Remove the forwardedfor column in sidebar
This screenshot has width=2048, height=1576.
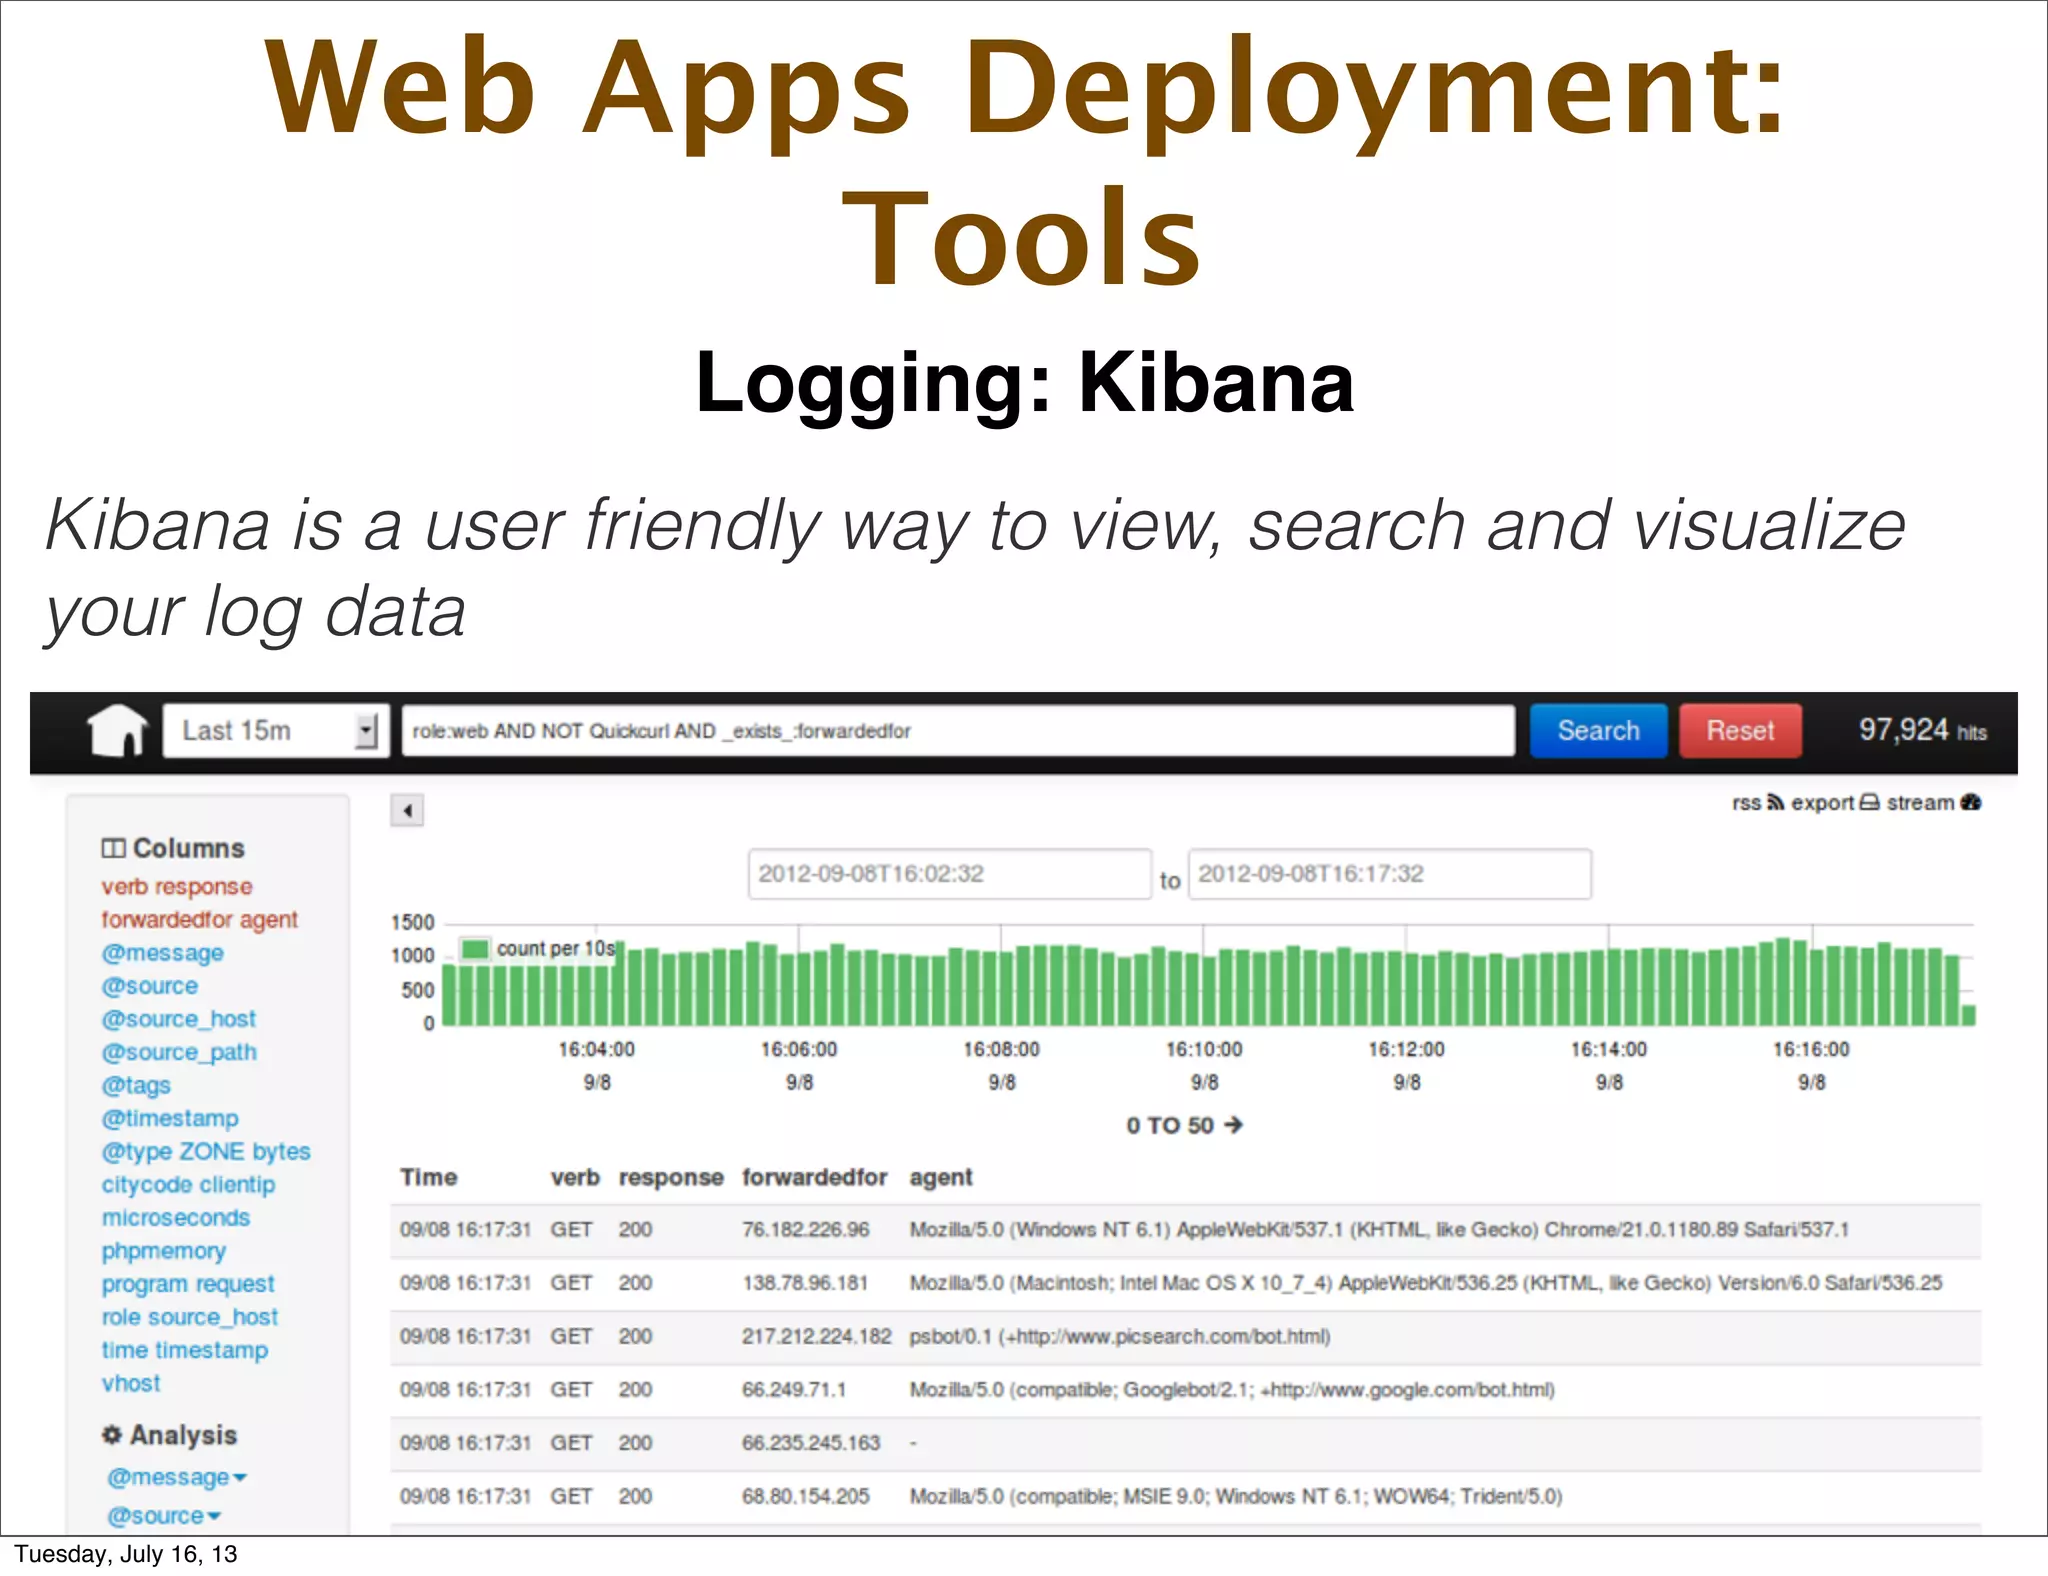tap(167, 919)
